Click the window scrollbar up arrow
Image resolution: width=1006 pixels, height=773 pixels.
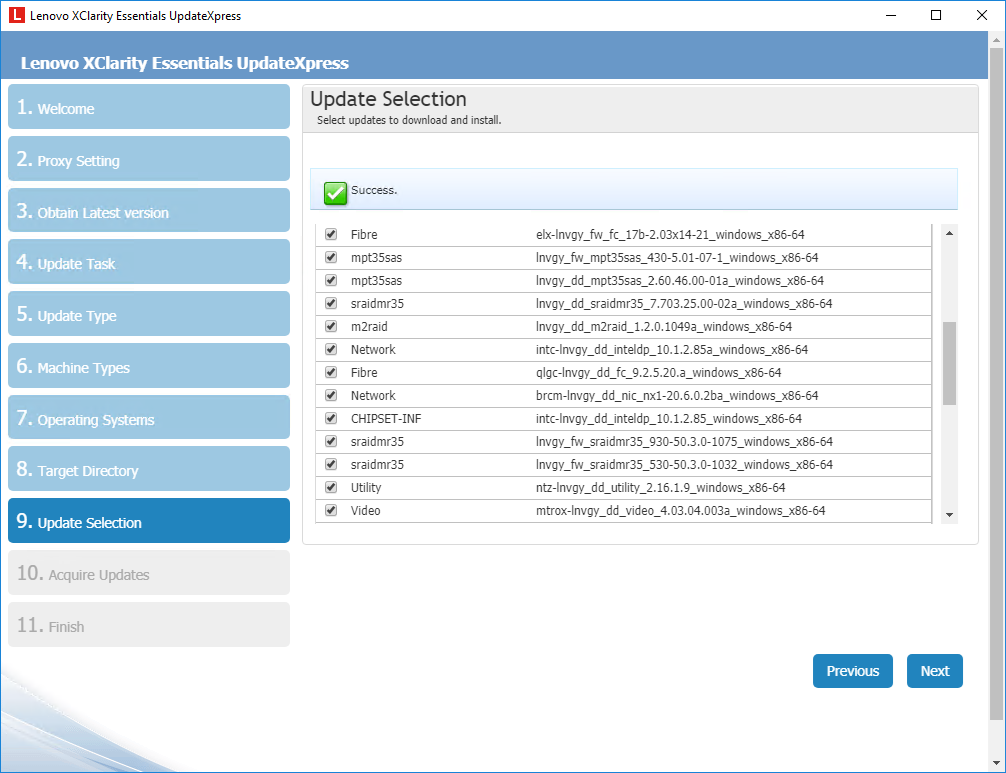pyautogui.click(x=996, y=40)
